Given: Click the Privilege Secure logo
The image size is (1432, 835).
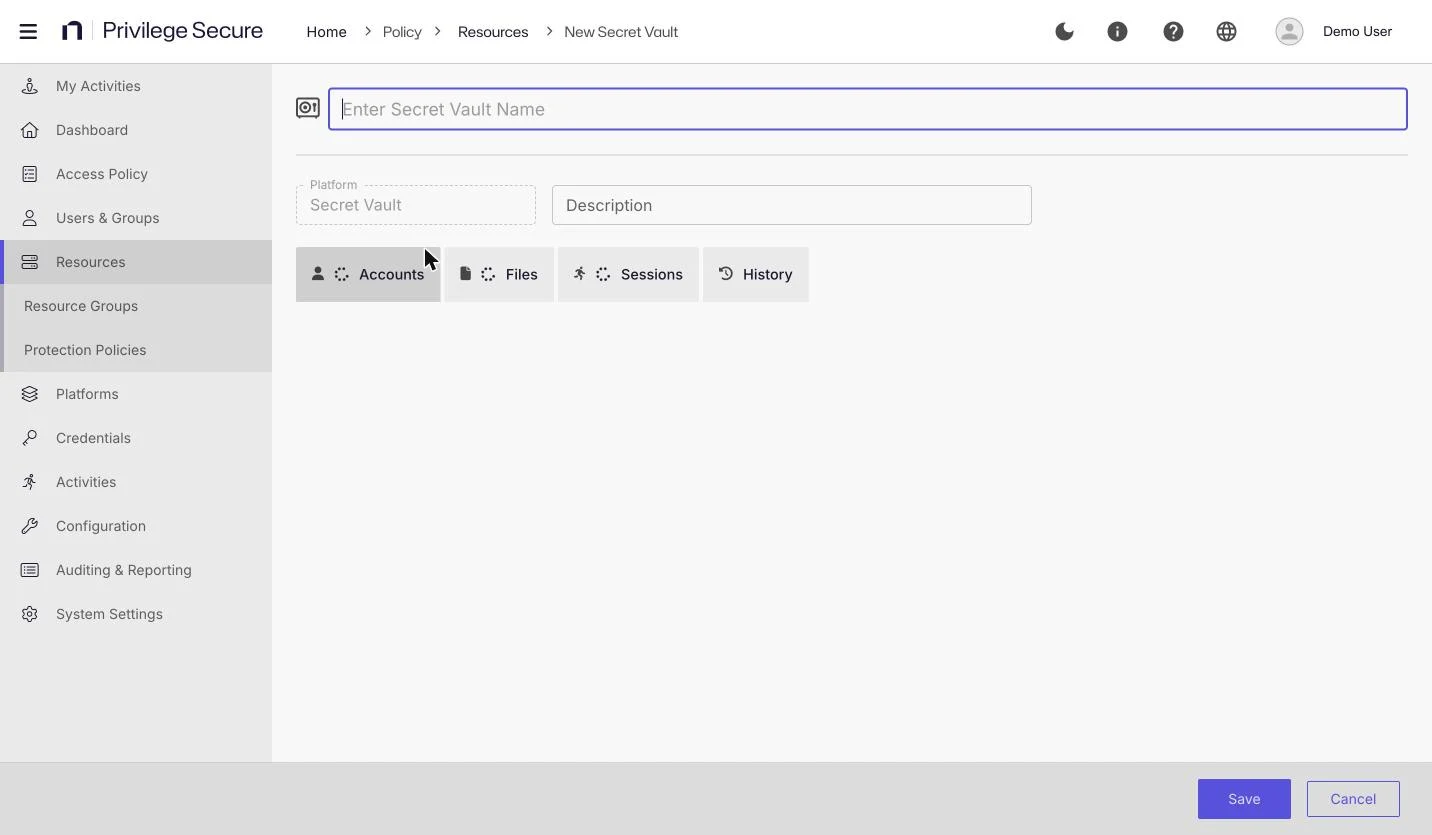Looking at the screenshot, I should coord(162,31).
